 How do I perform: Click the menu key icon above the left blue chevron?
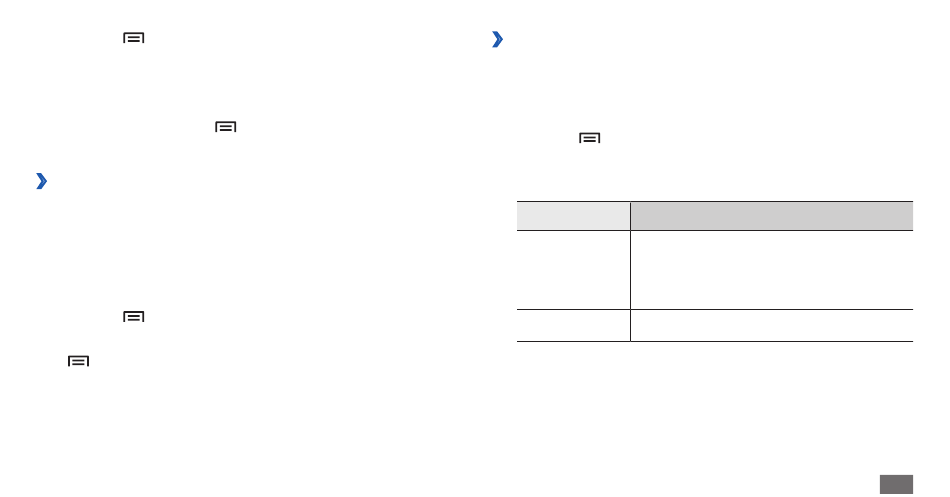[x=225, y=127]
